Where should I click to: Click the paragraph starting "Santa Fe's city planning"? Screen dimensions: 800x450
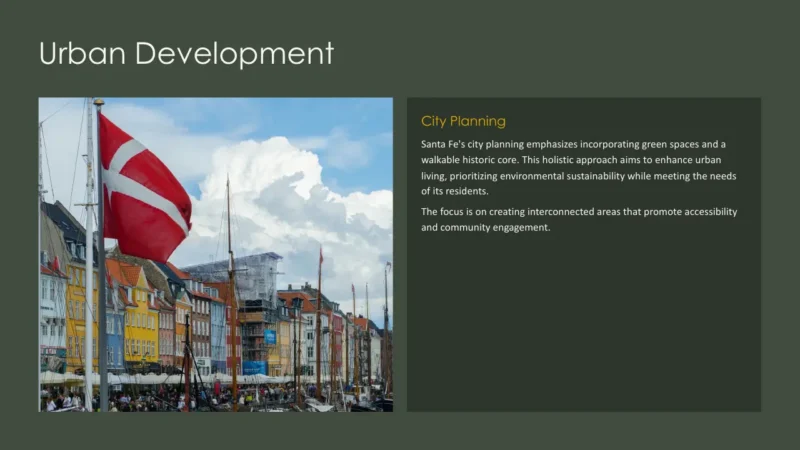click(579, 168)
